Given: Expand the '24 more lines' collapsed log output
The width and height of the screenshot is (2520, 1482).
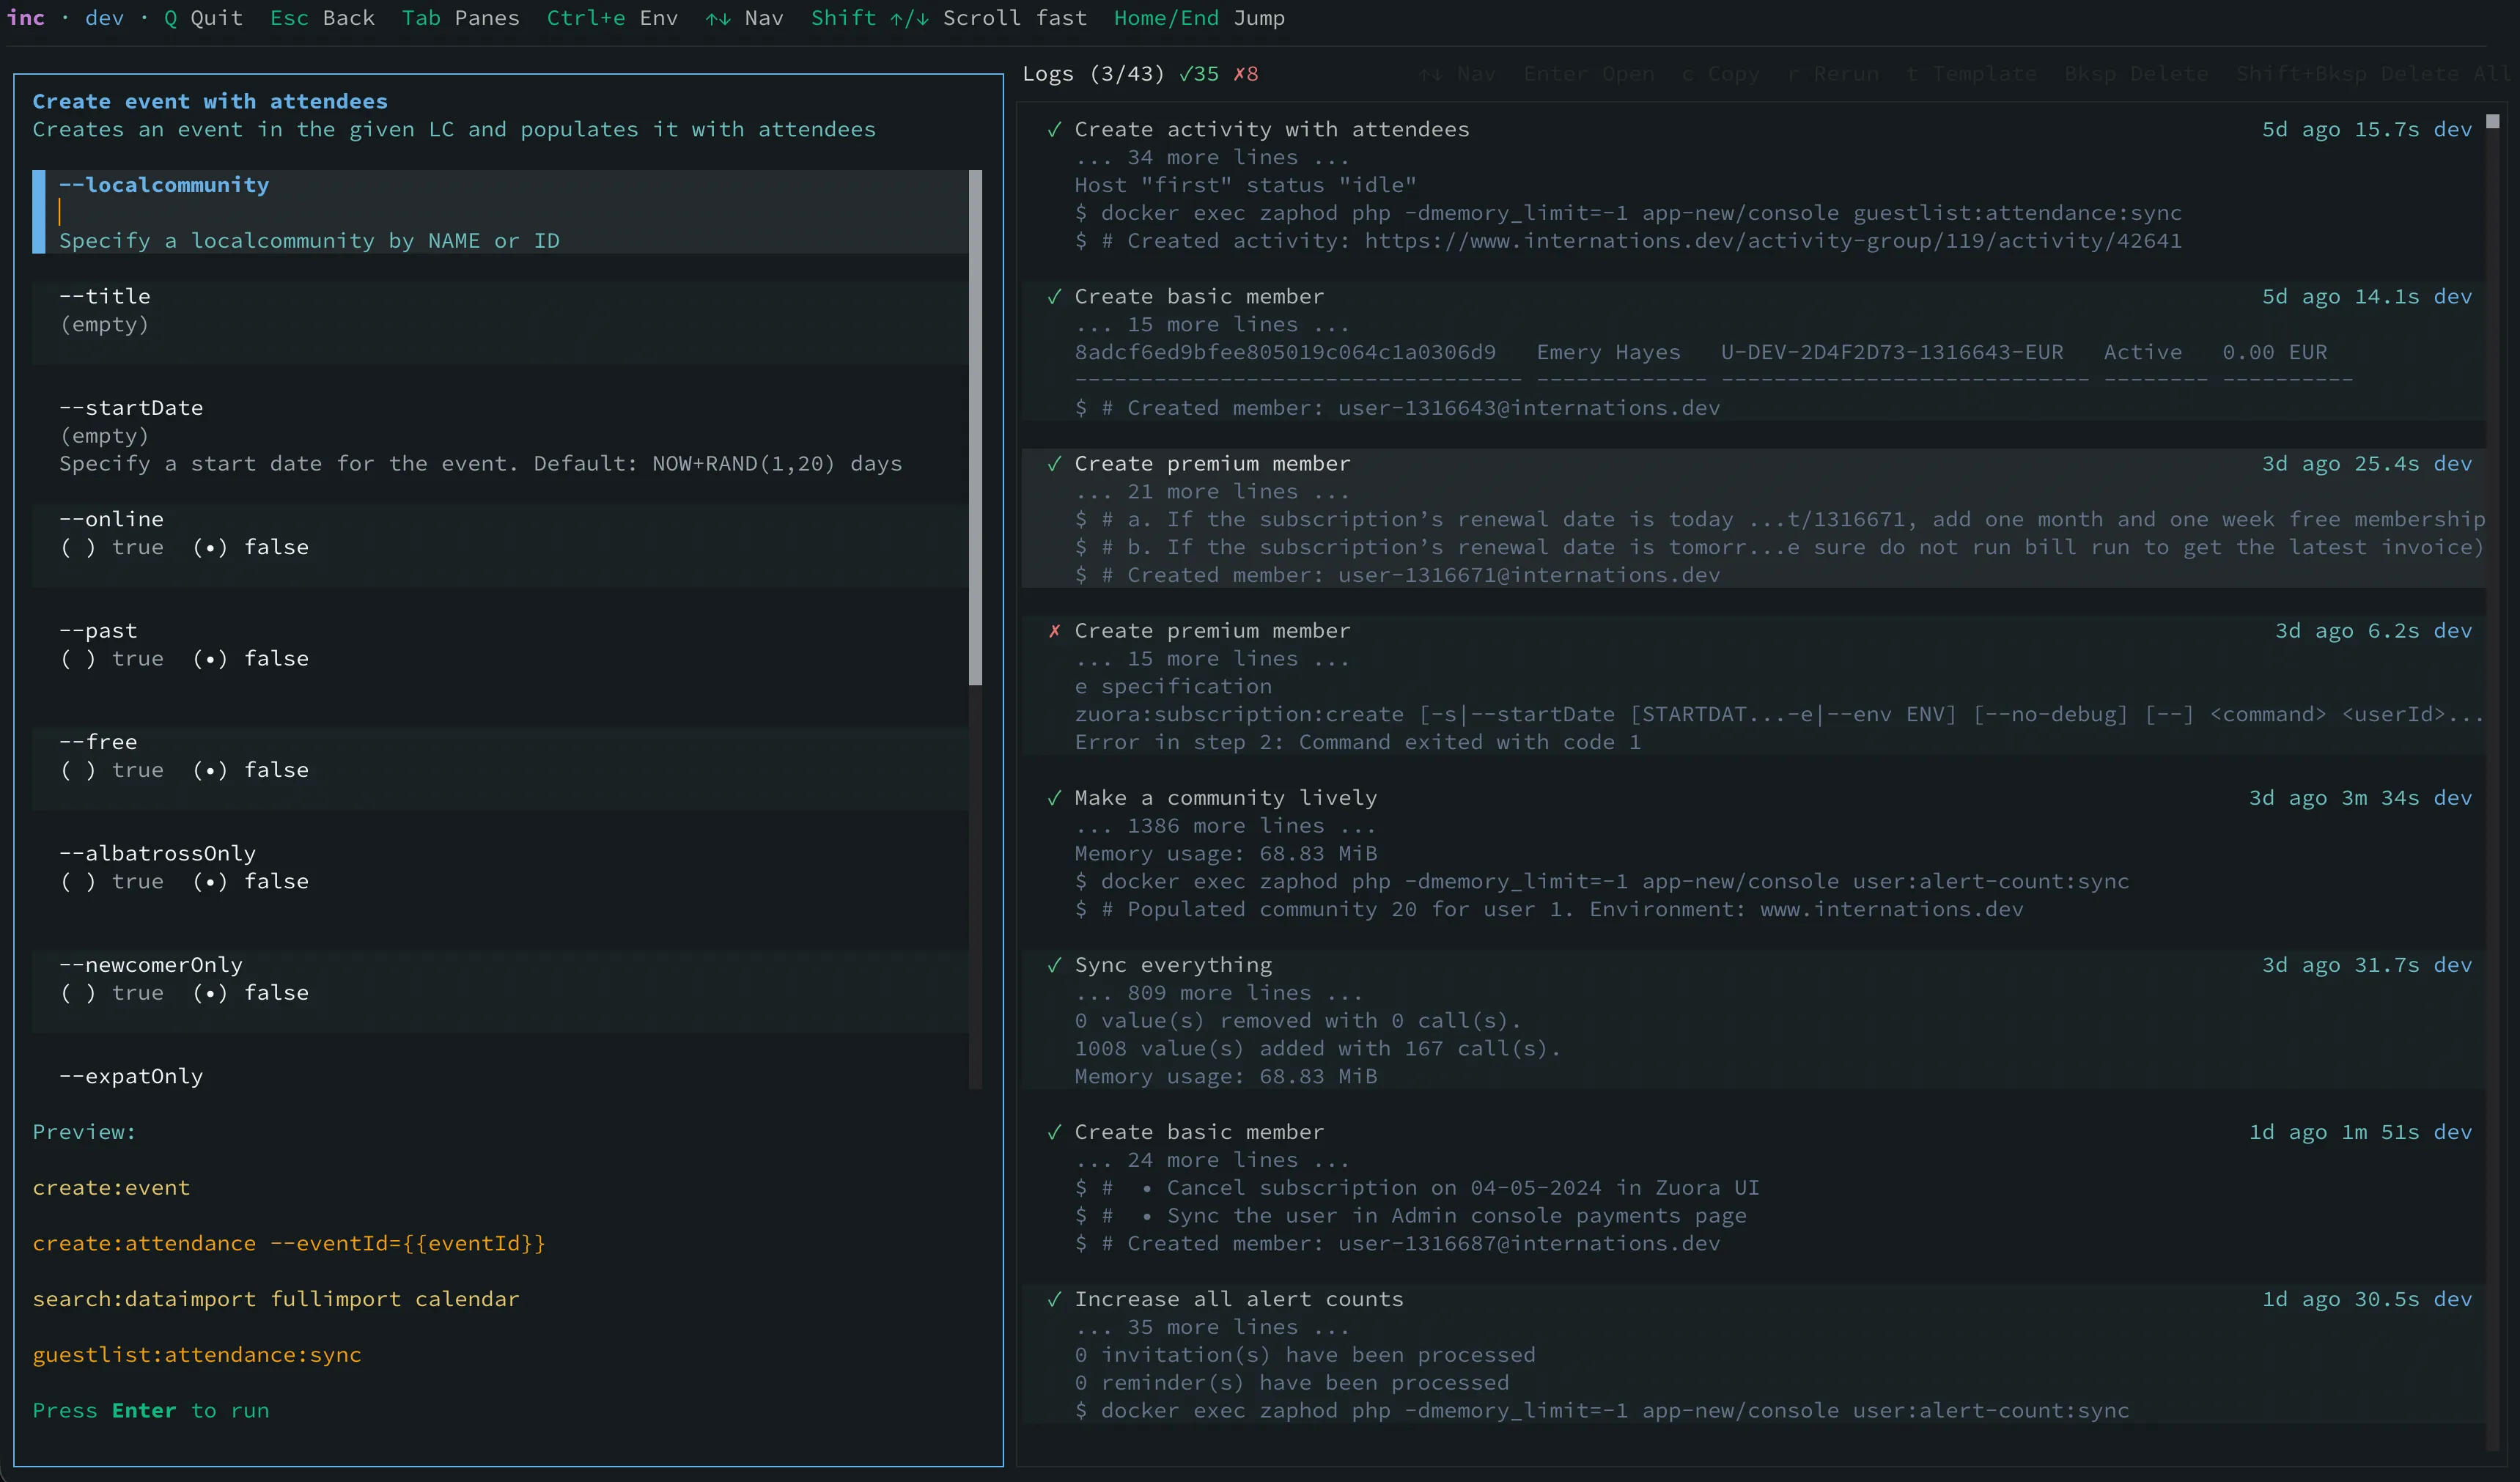Looking at the screenshot, I should [1212, 1160].
